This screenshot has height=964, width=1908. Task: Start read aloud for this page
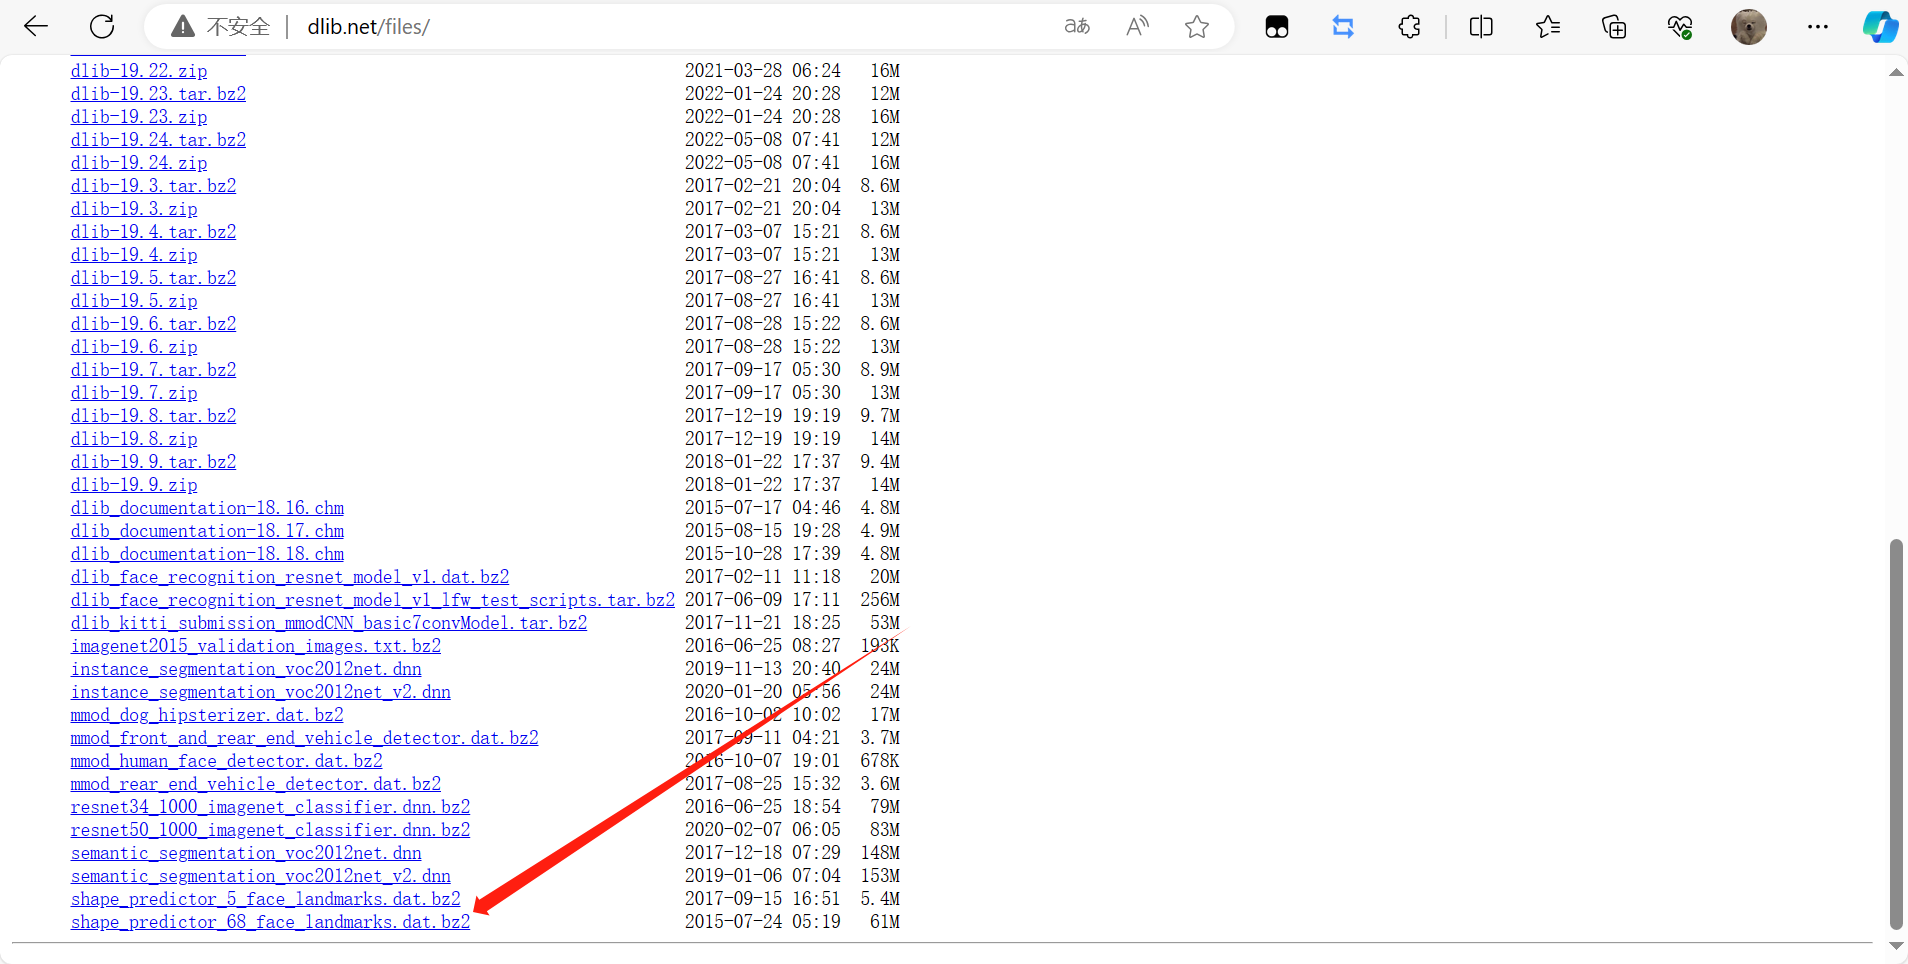(x=1137, y=27)
